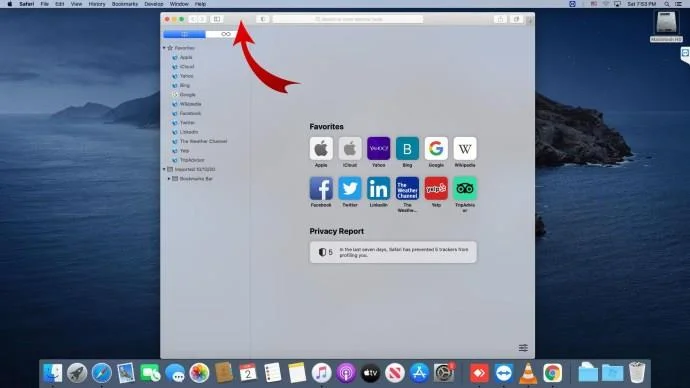Launch Finder from the Dock
The width and height of the screenshot is (690, 388).
pos(53,373)
